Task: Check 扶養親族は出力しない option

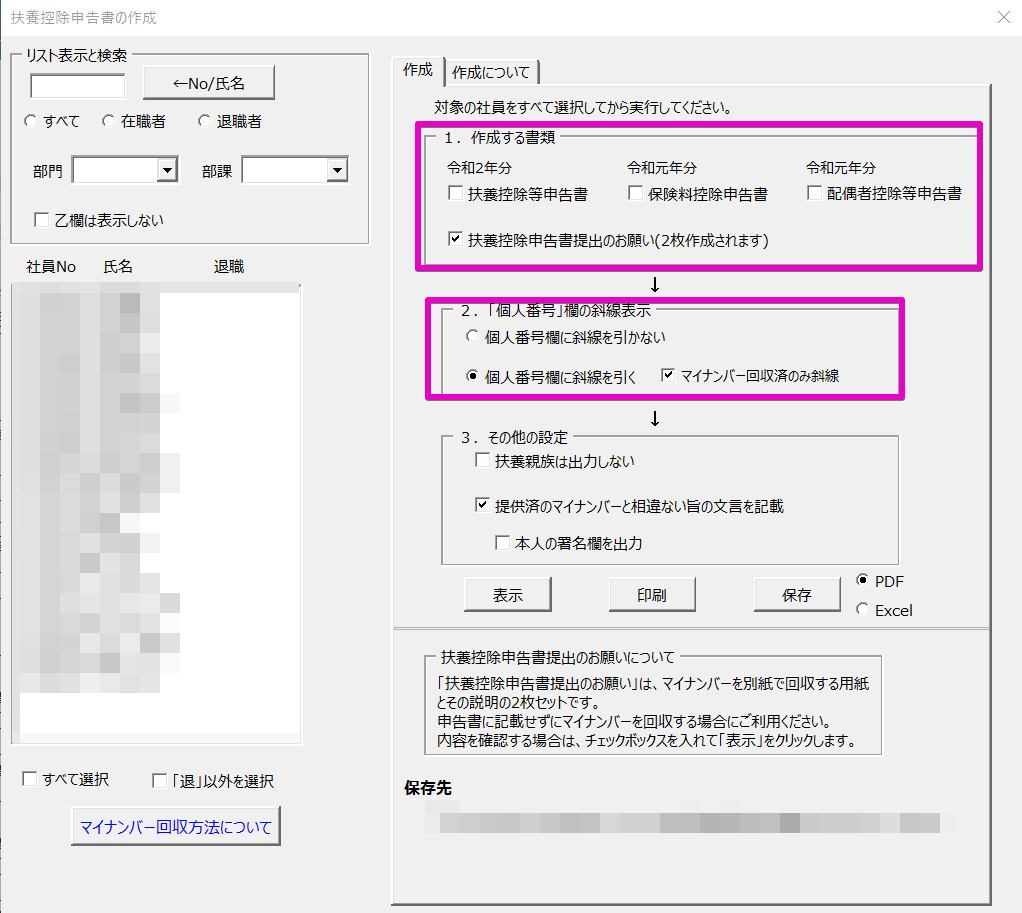Action: point(482,461)
